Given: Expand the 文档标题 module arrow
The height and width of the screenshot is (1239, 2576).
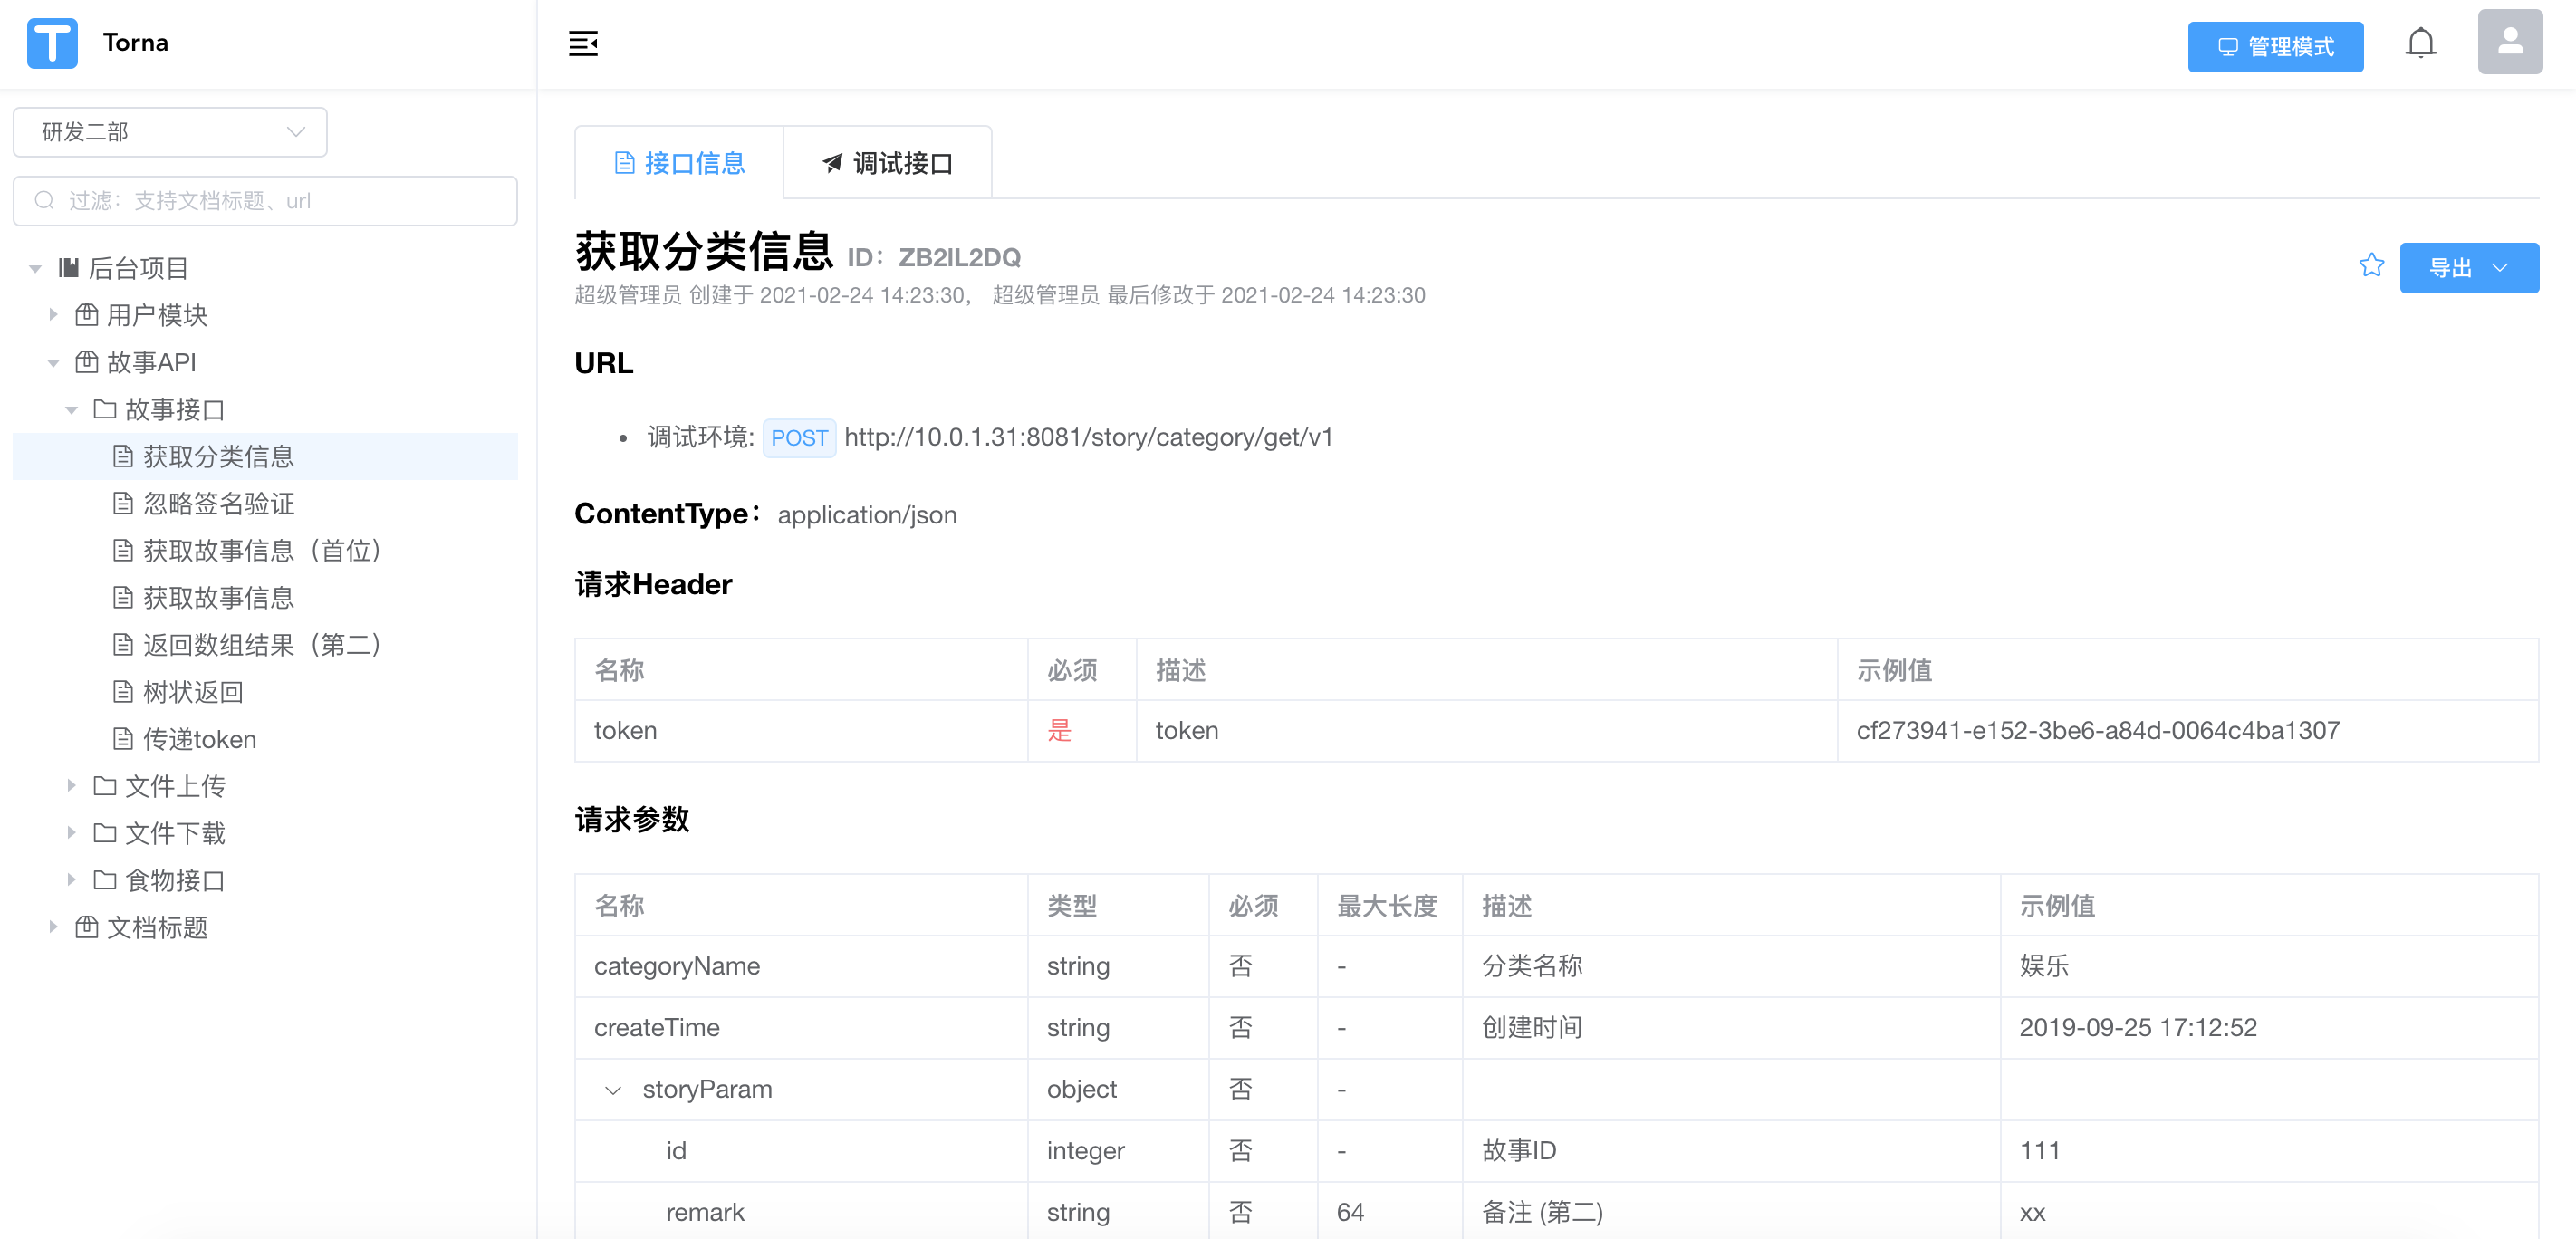Looking at the screenshot, I should tap(53, 927).
